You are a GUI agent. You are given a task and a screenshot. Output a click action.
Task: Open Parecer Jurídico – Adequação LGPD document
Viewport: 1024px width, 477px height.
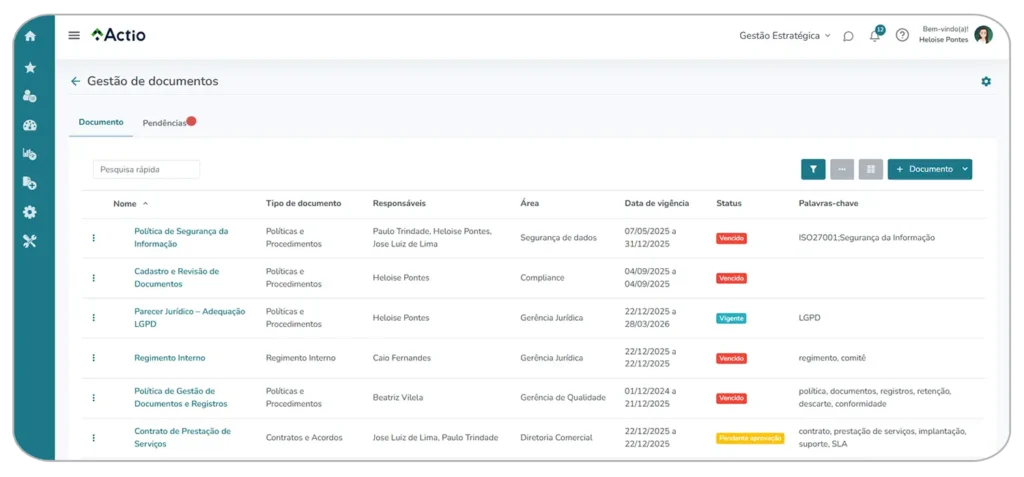[189, 317]
